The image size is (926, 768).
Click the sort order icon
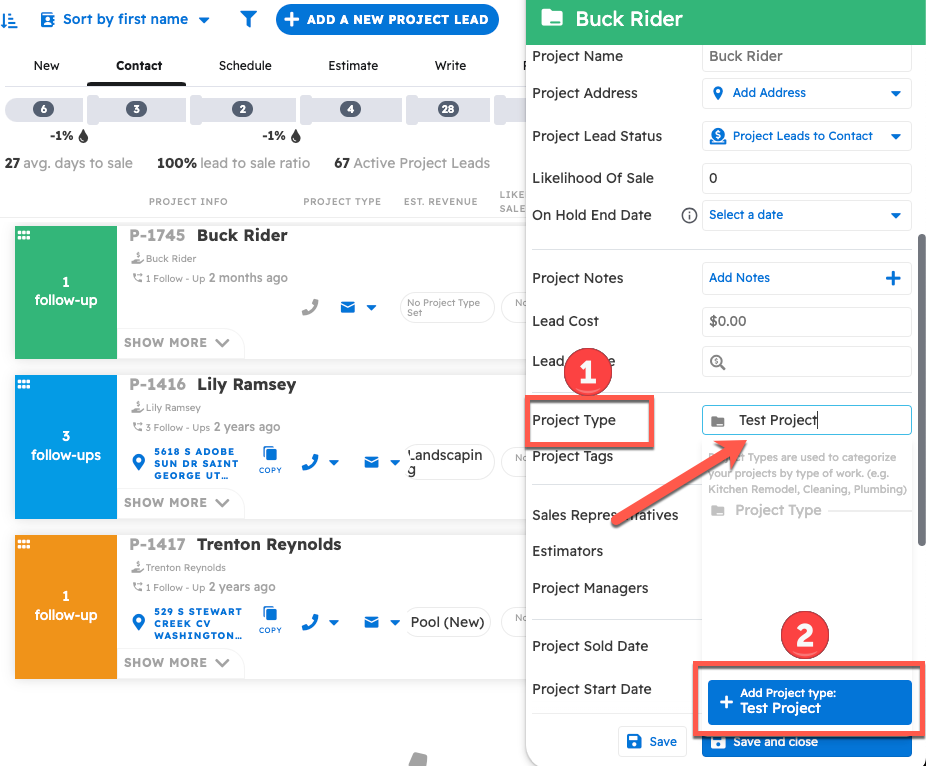click(9, 19)
